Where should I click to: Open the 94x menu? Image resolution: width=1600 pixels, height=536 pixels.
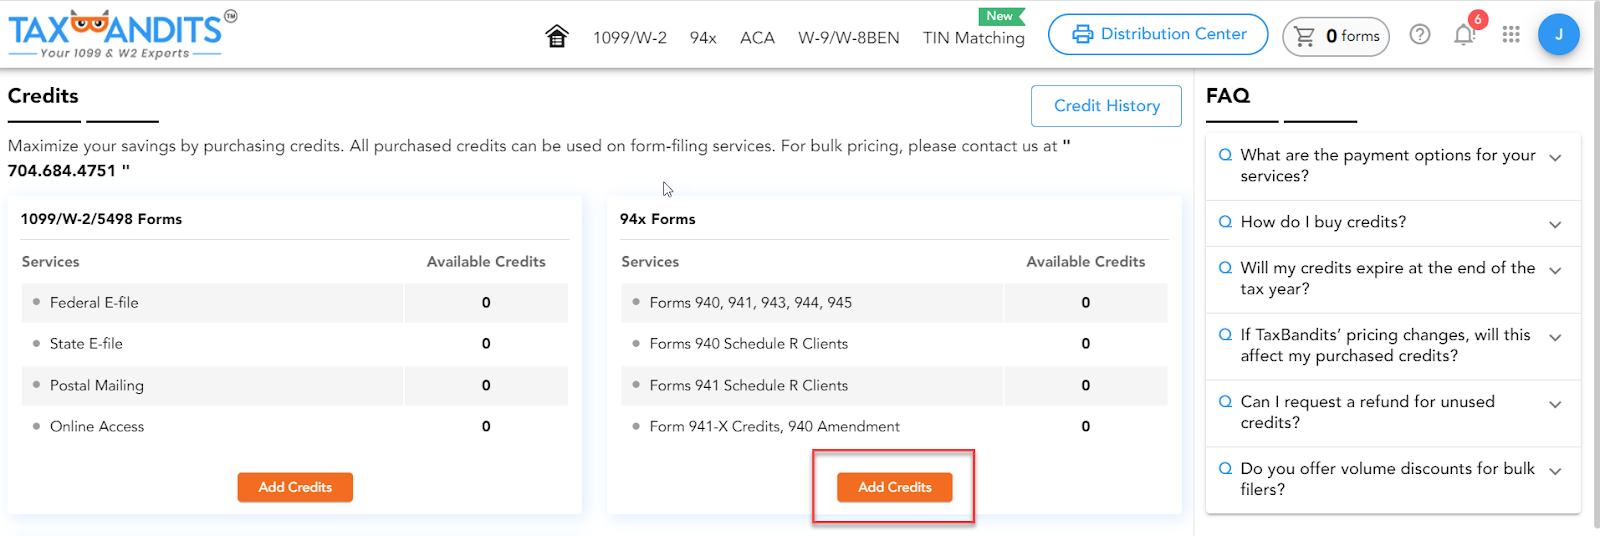[703, 38]
